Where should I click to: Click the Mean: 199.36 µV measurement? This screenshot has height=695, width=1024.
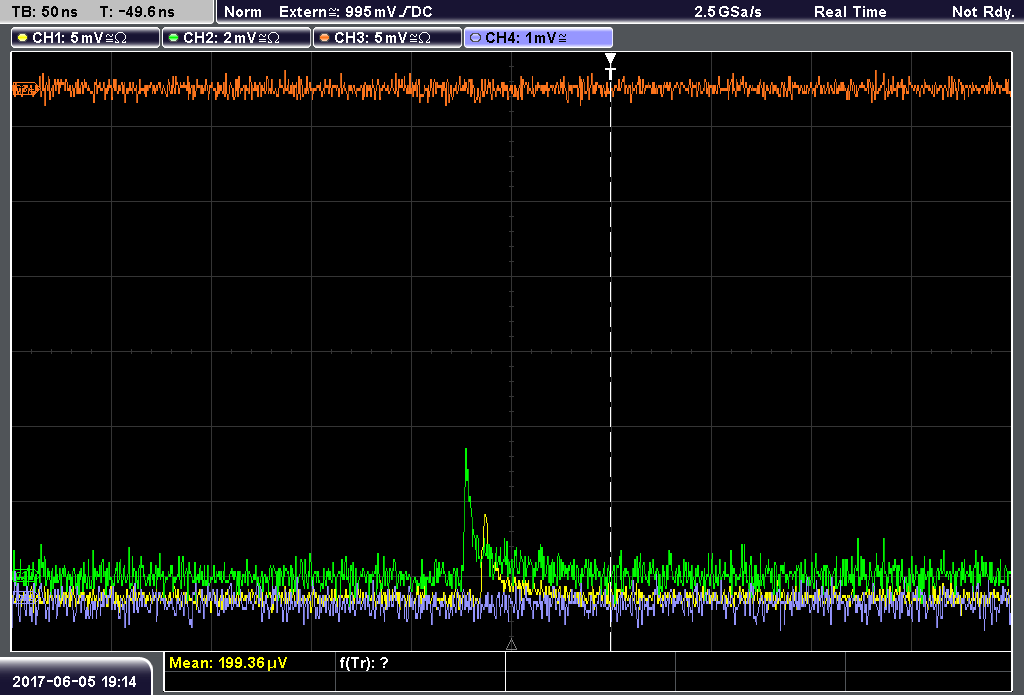tap(228, 663)
